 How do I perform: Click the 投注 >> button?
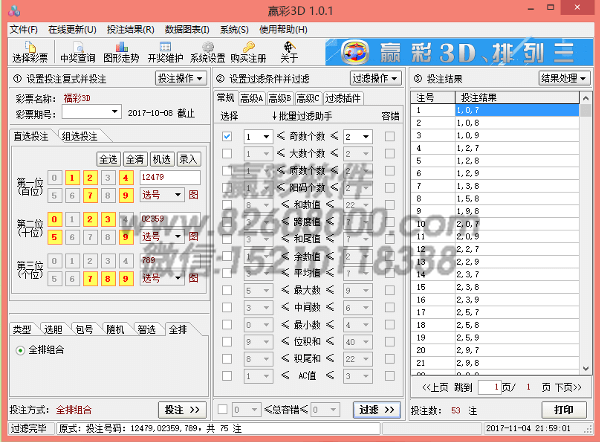(x=182, y=410)
